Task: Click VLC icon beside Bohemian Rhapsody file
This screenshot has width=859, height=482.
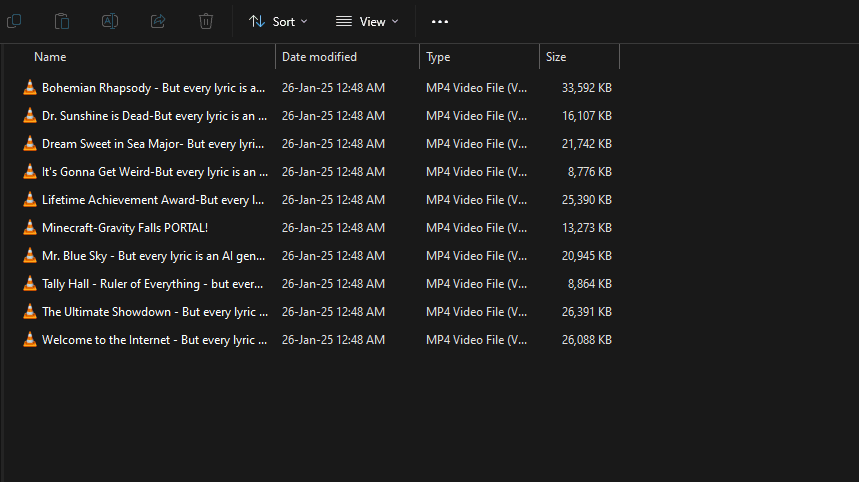Action: (x=30, y=88)
